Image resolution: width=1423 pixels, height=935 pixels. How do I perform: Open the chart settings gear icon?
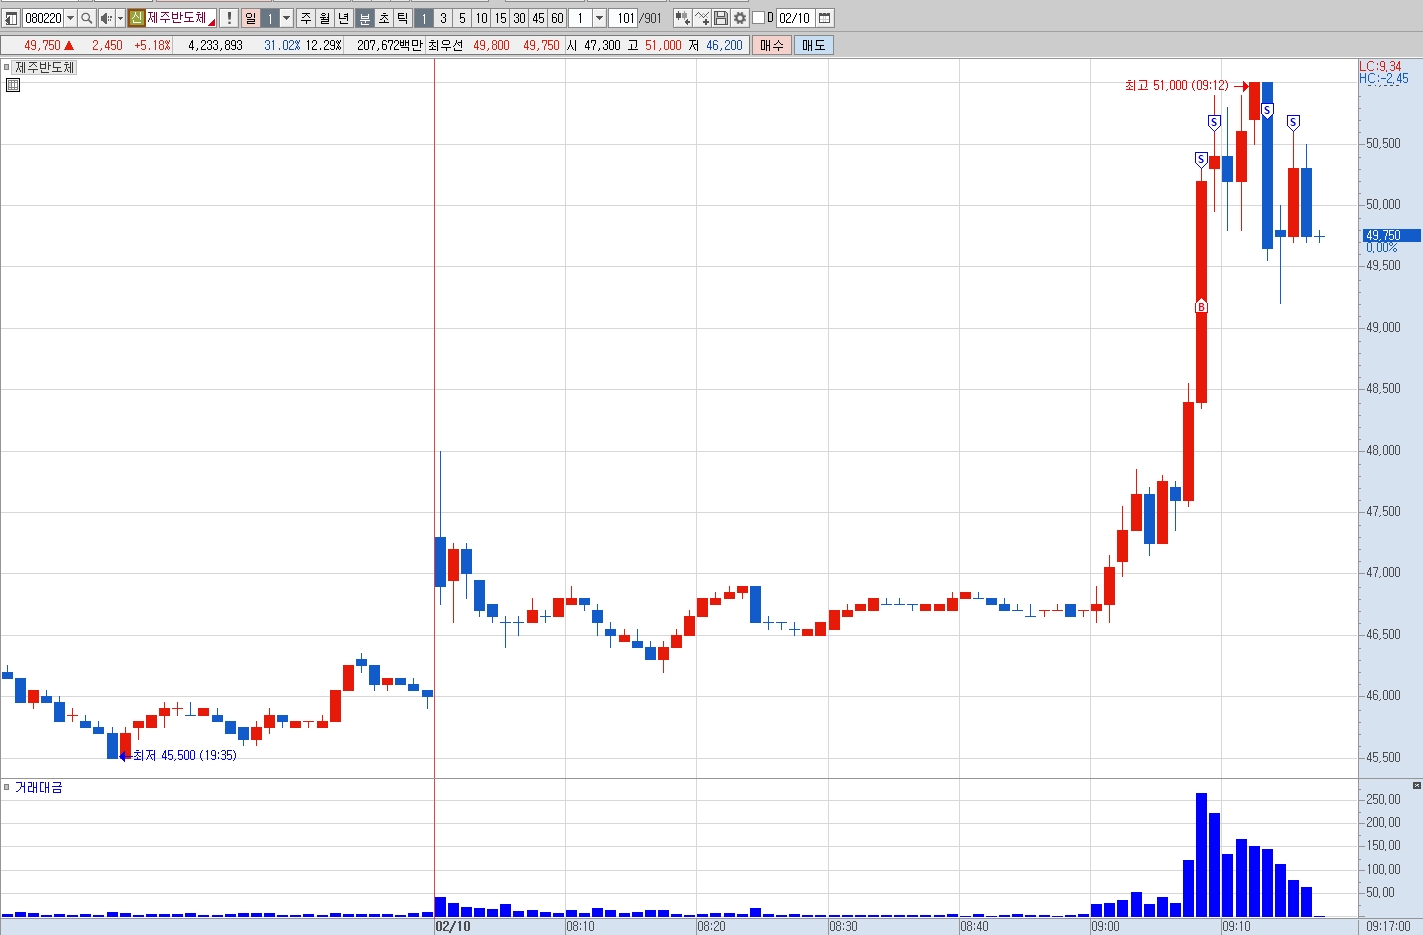740,18
